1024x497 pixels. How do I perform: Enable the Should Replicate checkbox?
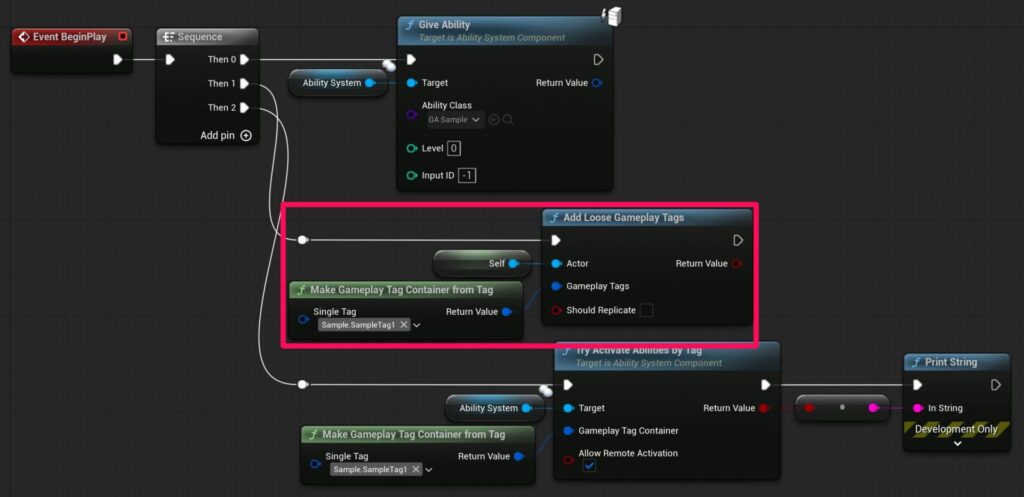(x=646, y=310)
